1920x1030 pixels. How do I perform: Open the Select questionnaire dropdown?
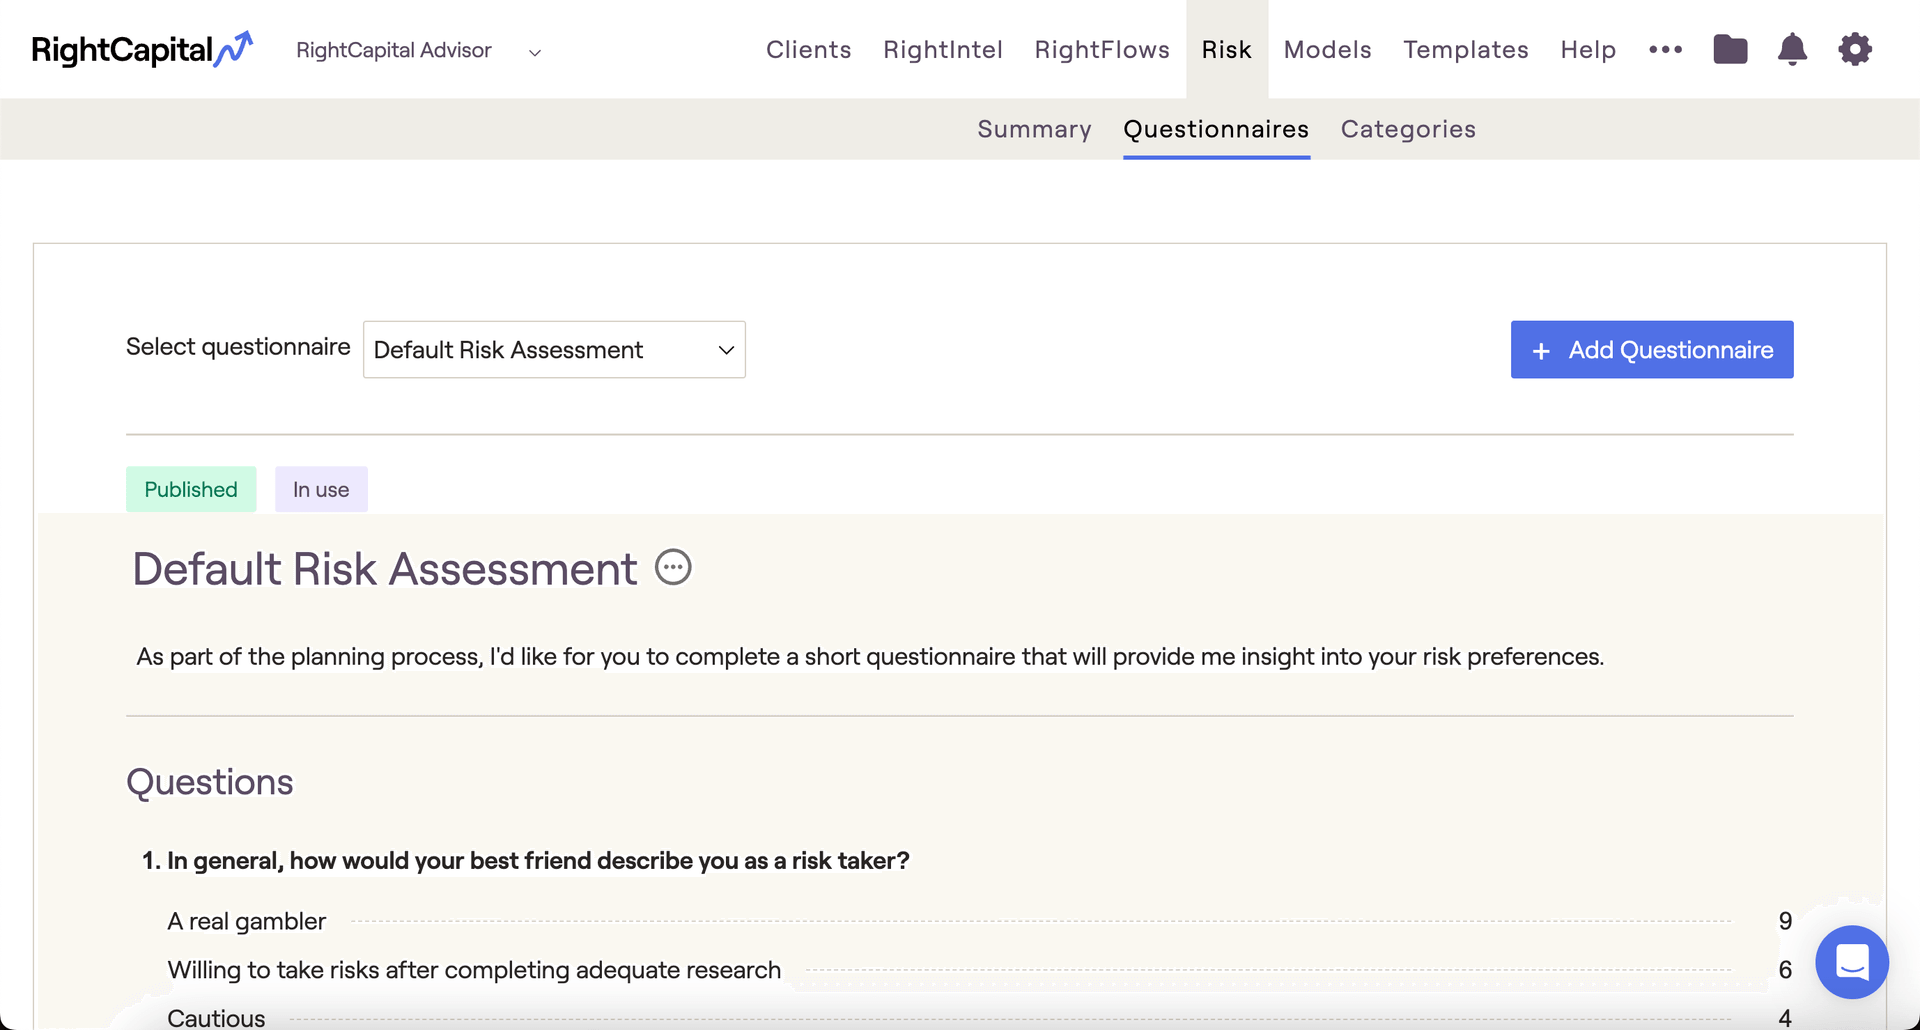coord(554,349)
